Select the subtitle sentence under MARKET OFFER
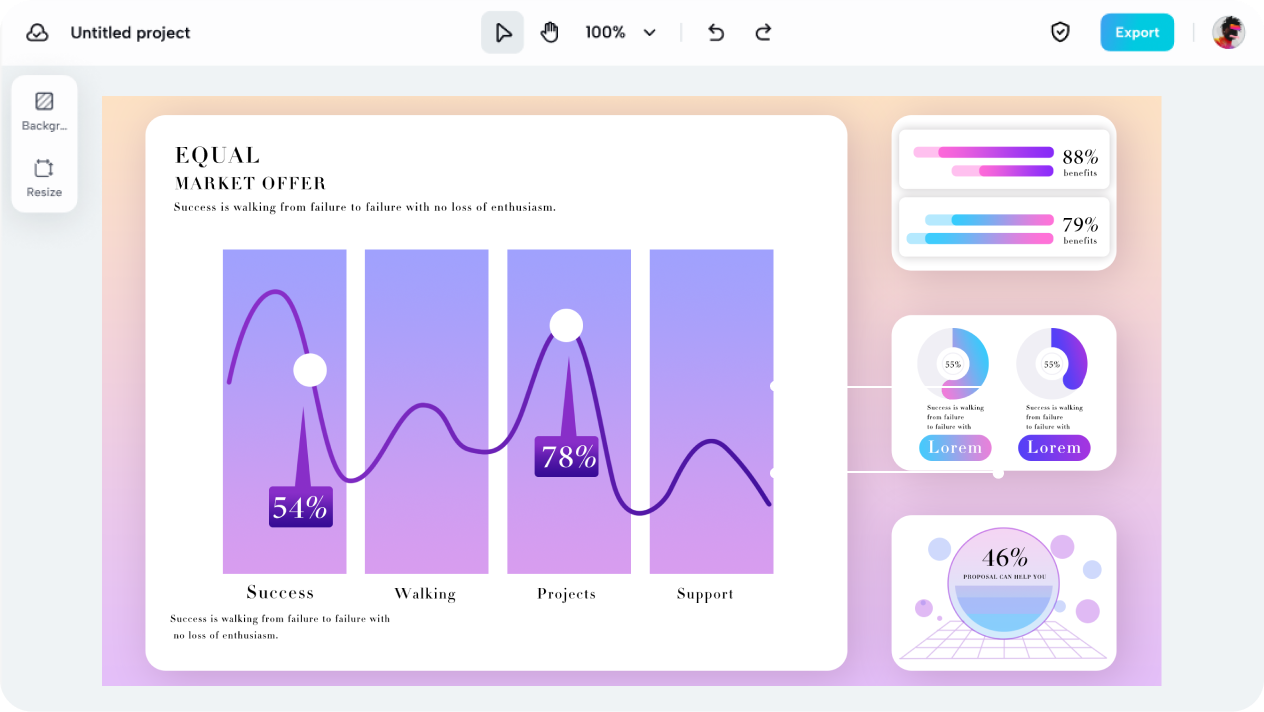 click(x=365, y=208)
